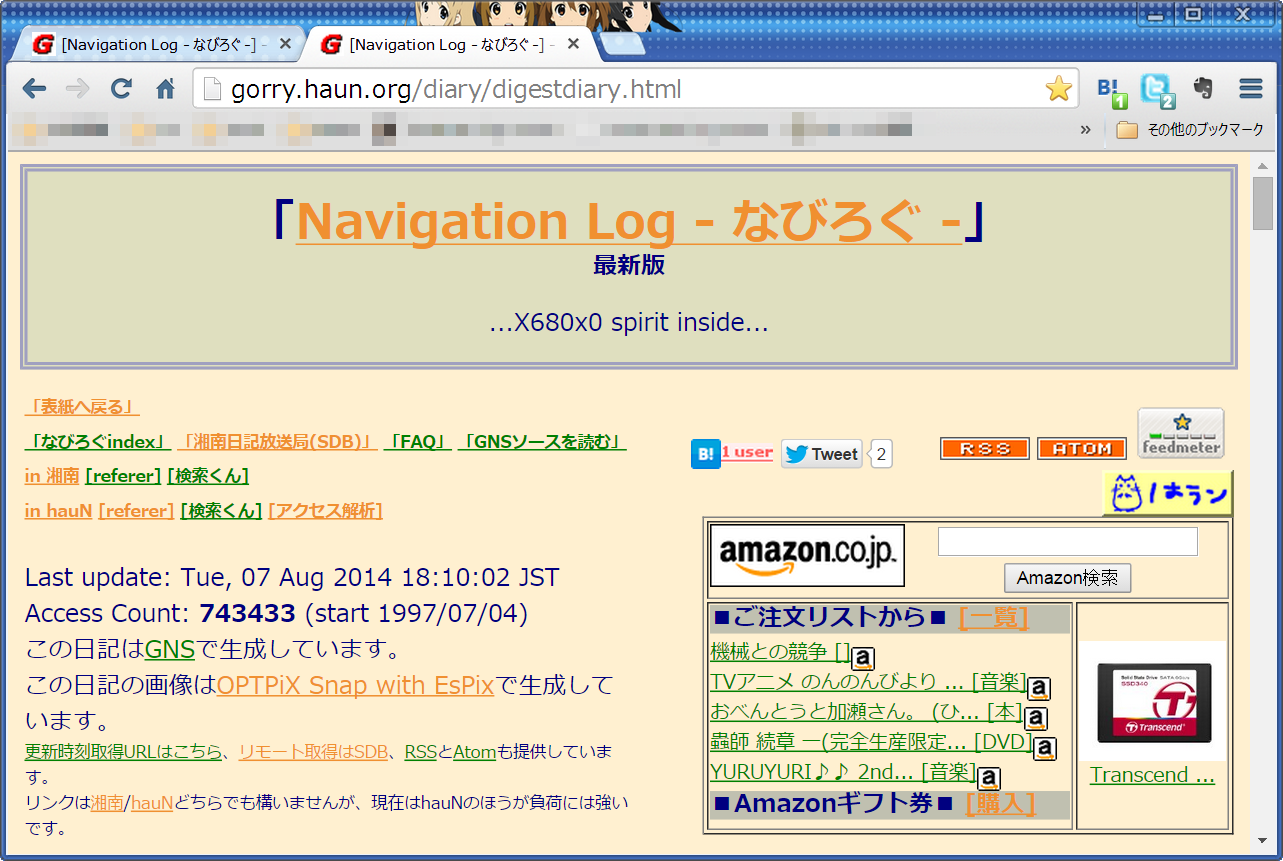The image size is (1283, 861).
Task: Reload the current page
Action: point(121,89)
